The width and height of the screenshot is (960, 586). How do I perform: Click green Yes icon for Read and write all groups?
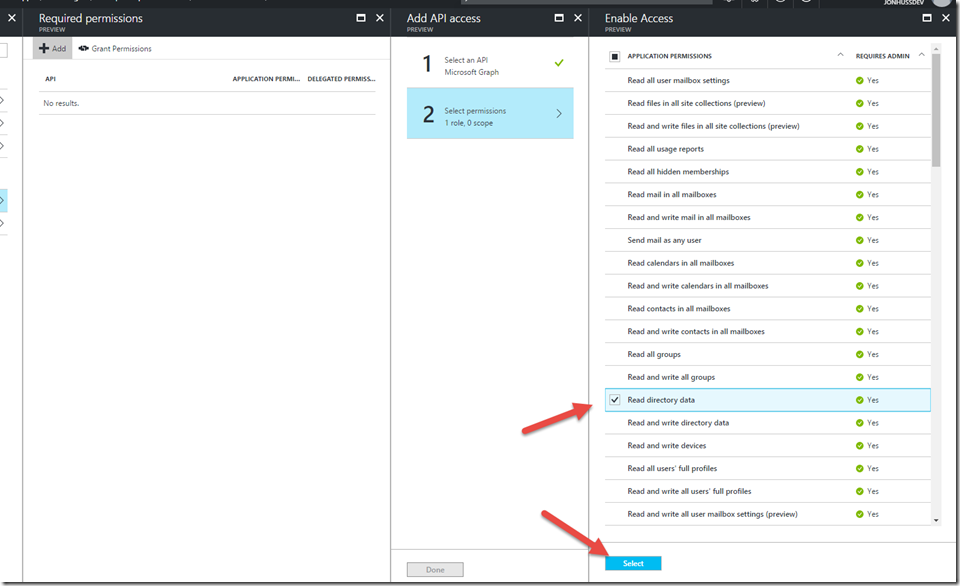pyautogui.click(x=860, y=377)
